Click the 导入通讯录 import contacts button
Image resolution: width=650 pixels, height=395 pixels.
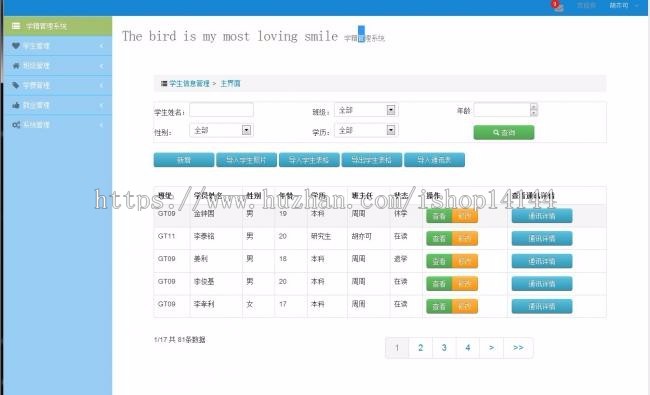click(x=434, y=160)
